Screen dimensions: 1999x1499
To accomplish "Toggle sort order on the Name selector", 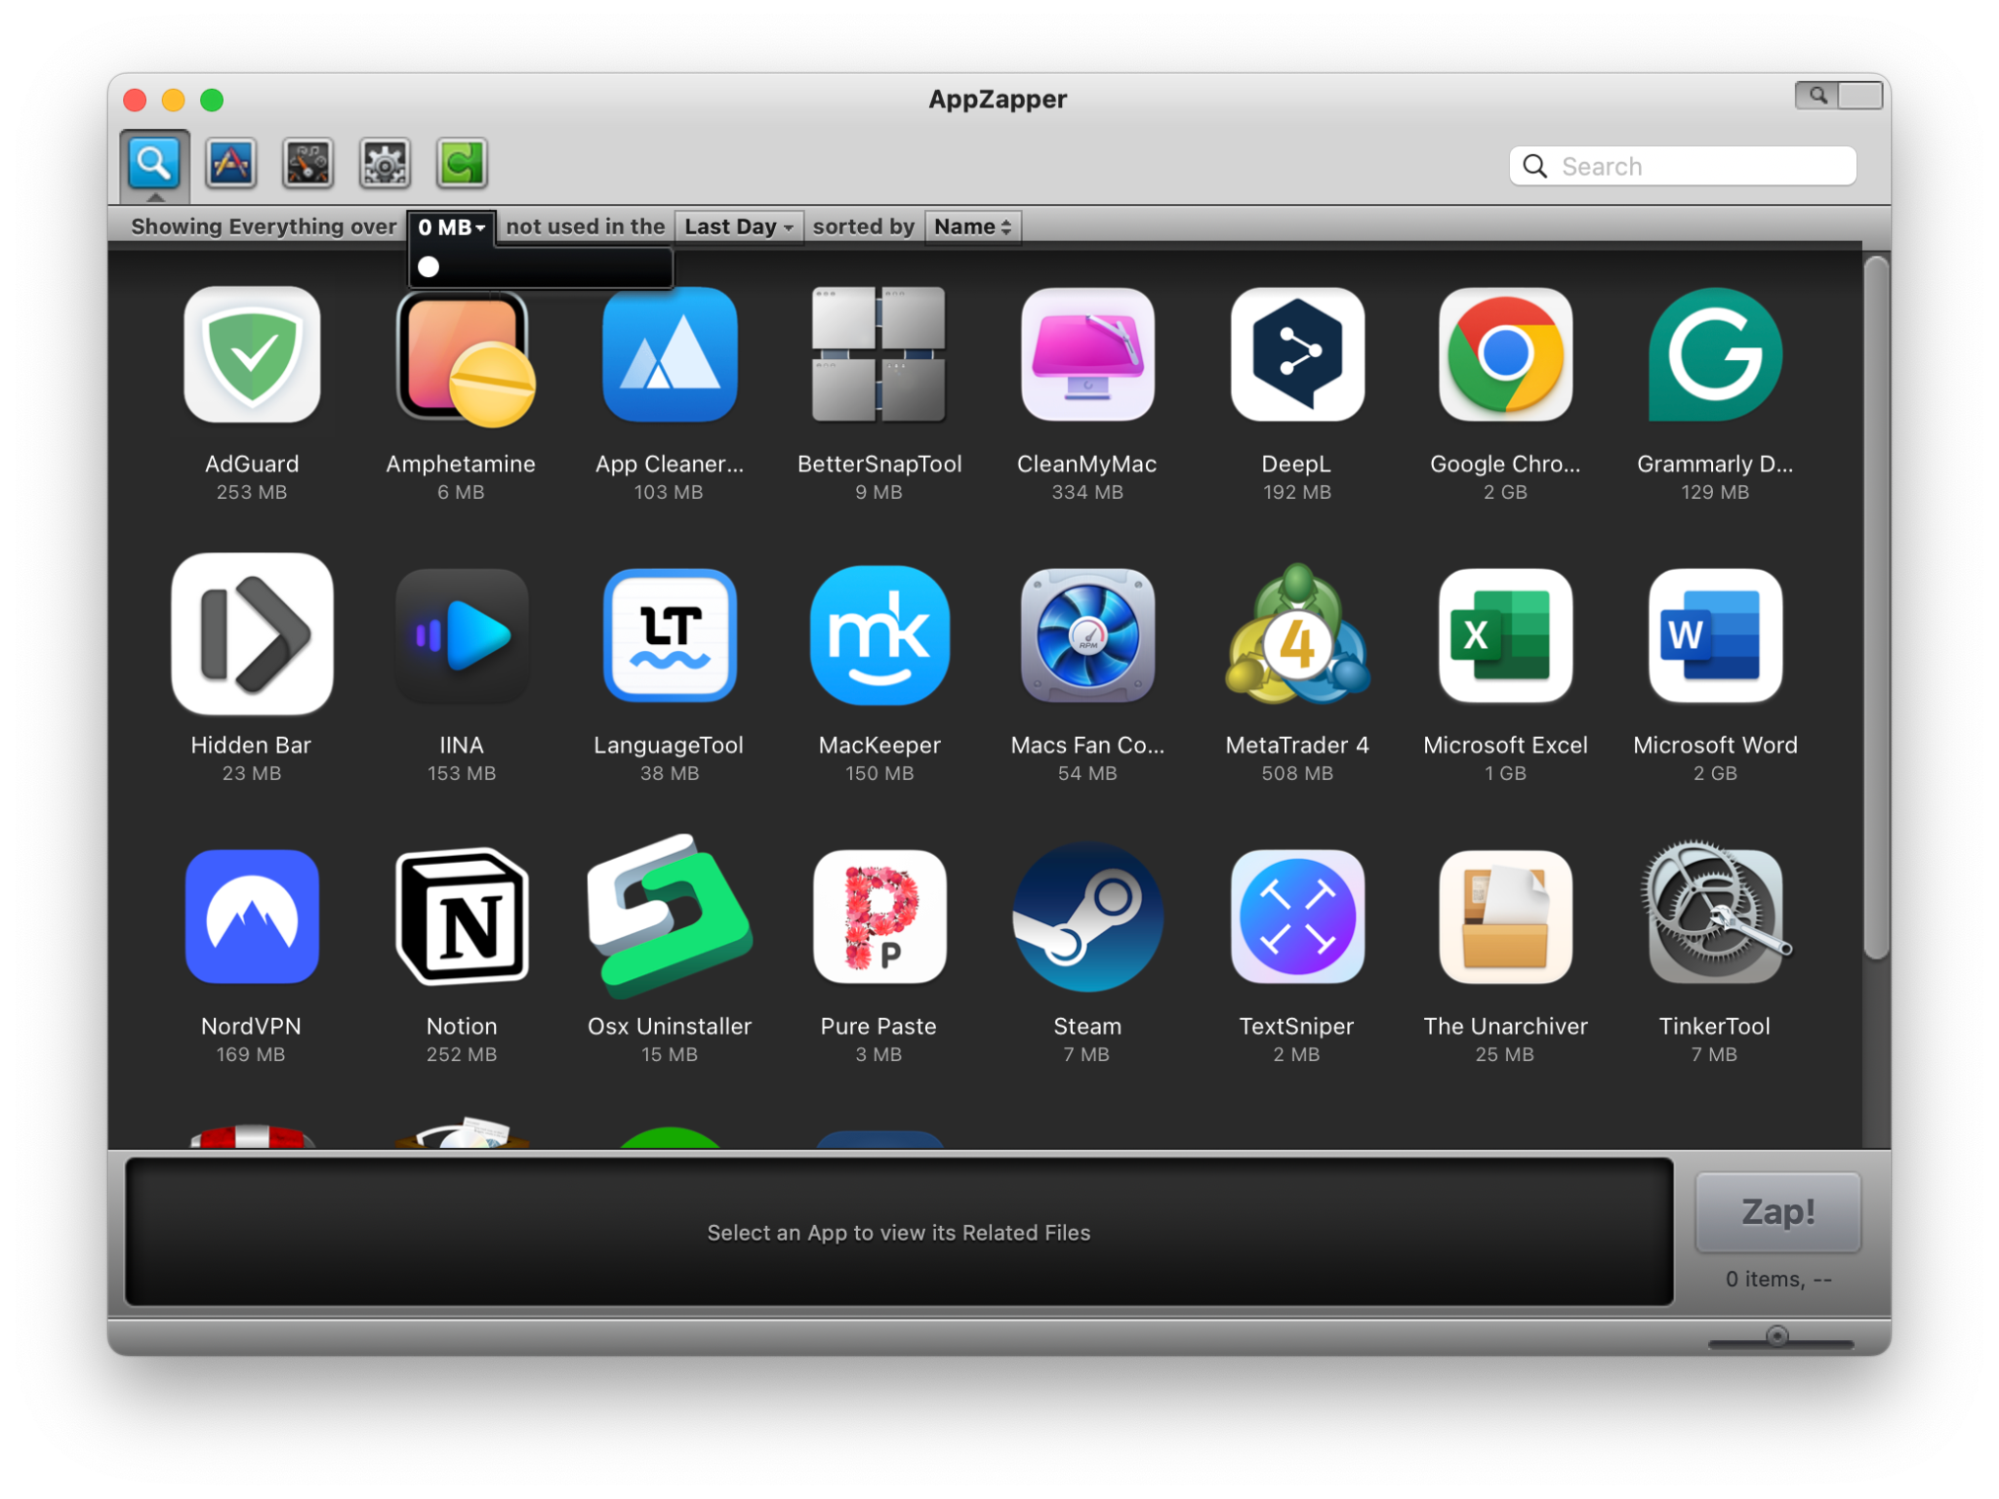I will pyautogui.click(x=1006, y=226).
